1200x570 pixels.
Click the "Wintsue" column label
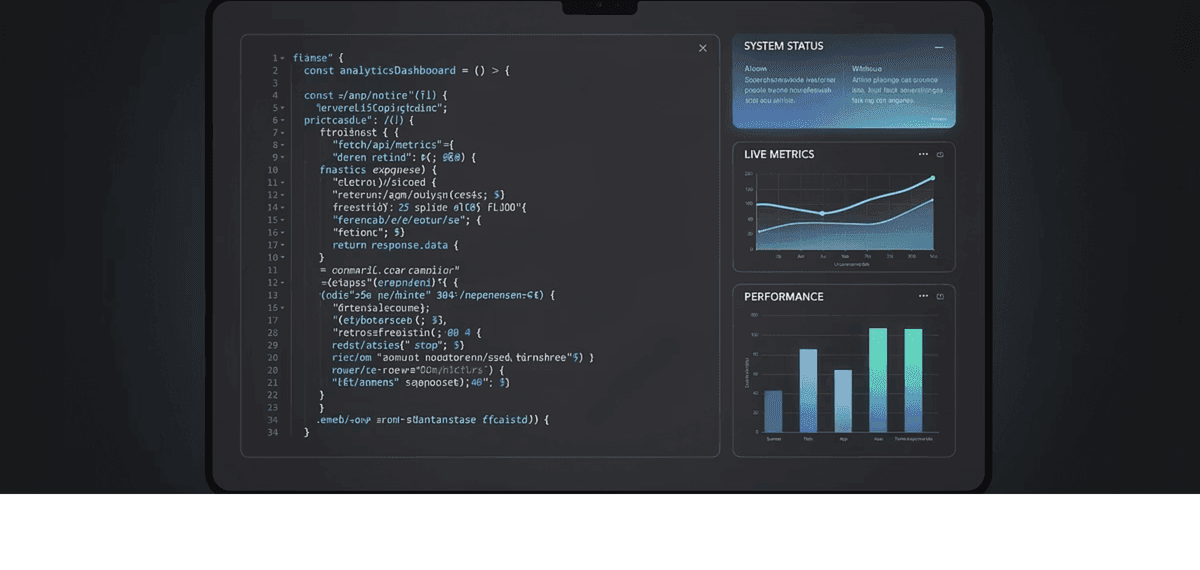click(x=866, y=69)
